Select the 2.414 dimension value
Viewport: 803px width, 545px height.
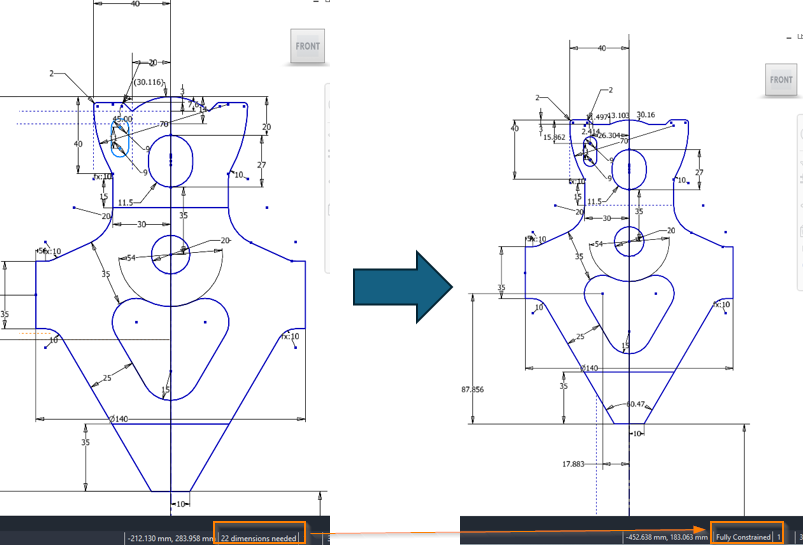590,132
